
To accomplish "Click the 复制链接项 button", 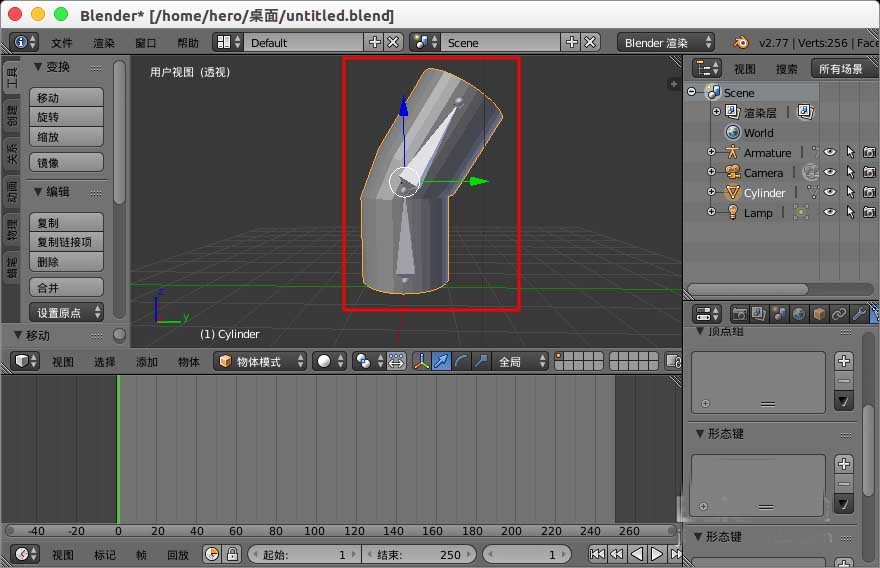I will click(66, 242).
